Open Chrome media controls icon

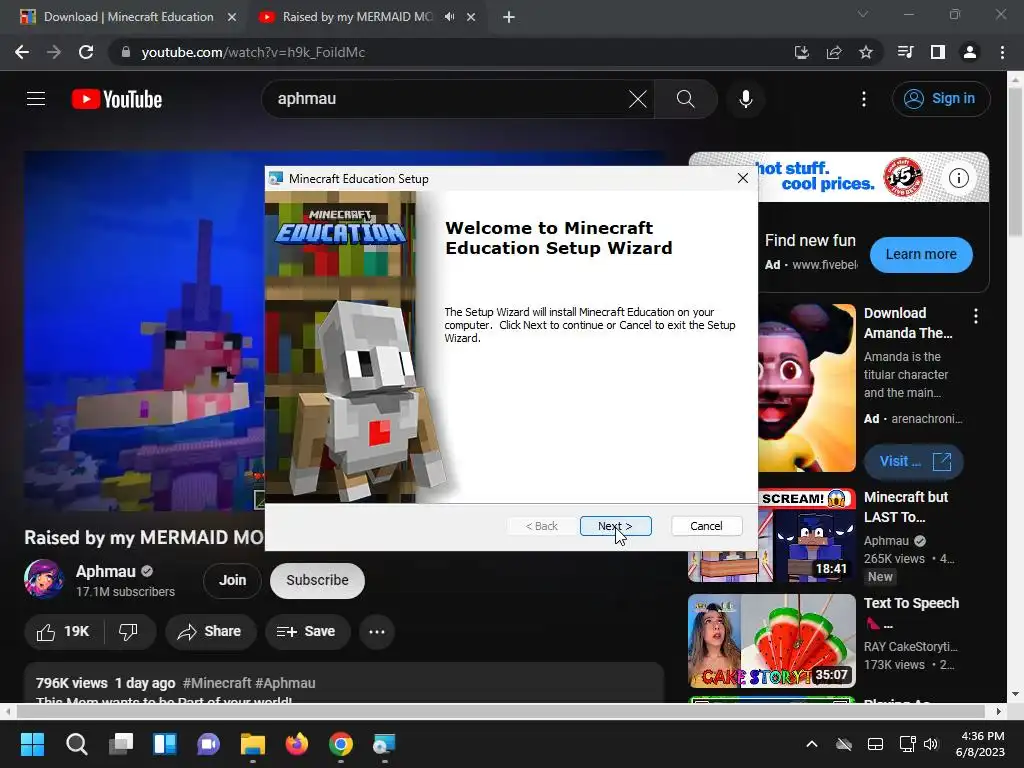[906, 52]
